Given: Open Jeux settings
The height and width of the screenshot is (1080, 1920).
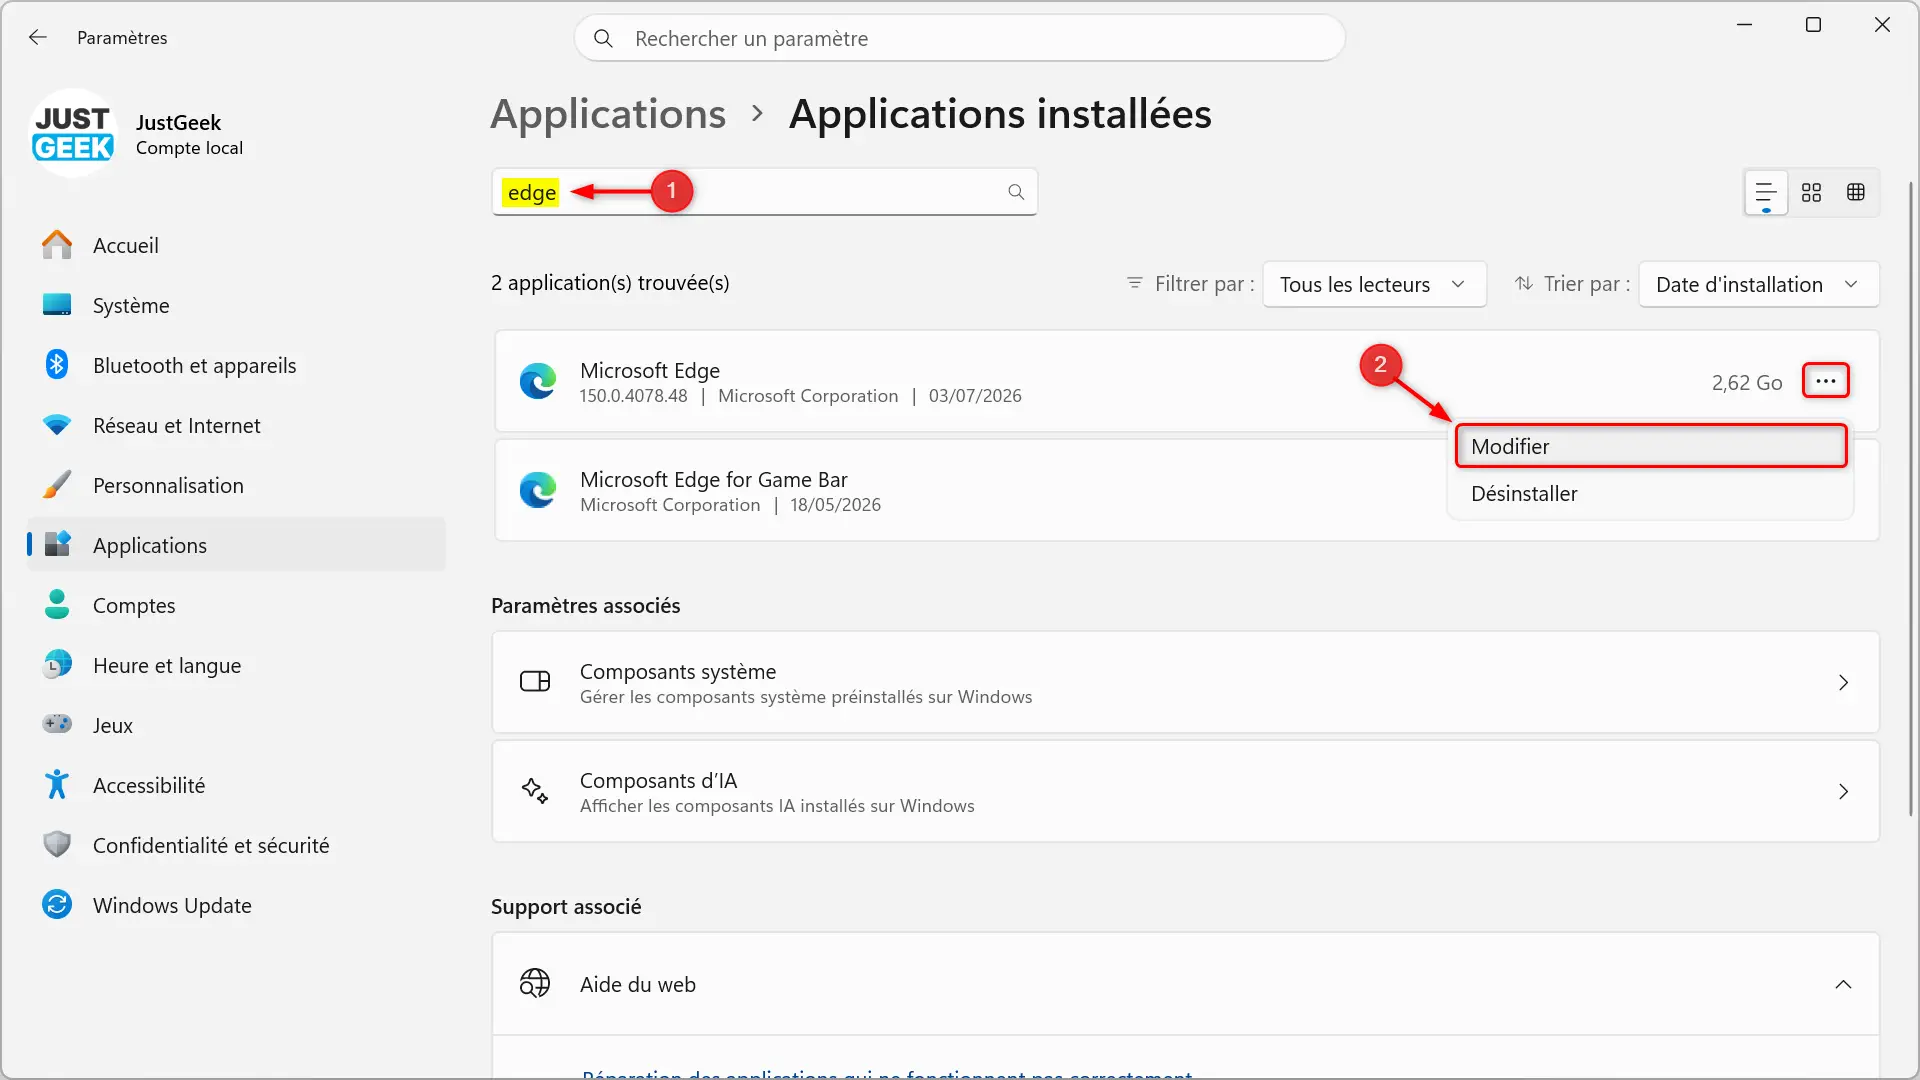Looking at the screenshot, I should 236,725.
